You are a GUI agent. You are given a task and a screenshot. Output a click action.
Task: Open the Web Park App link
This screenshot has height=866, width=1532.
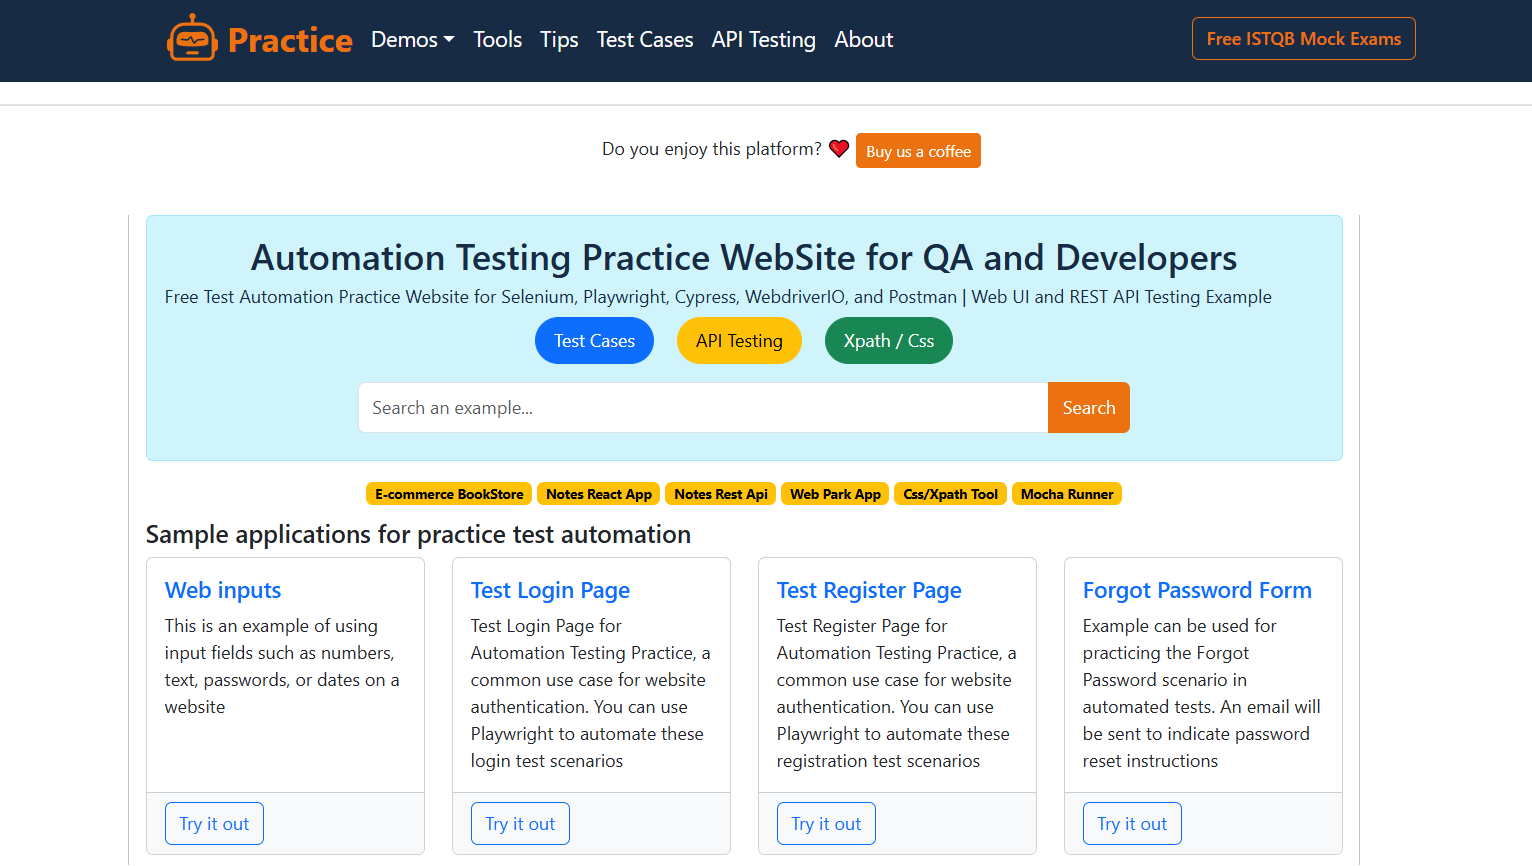click(x=834, y=493)
